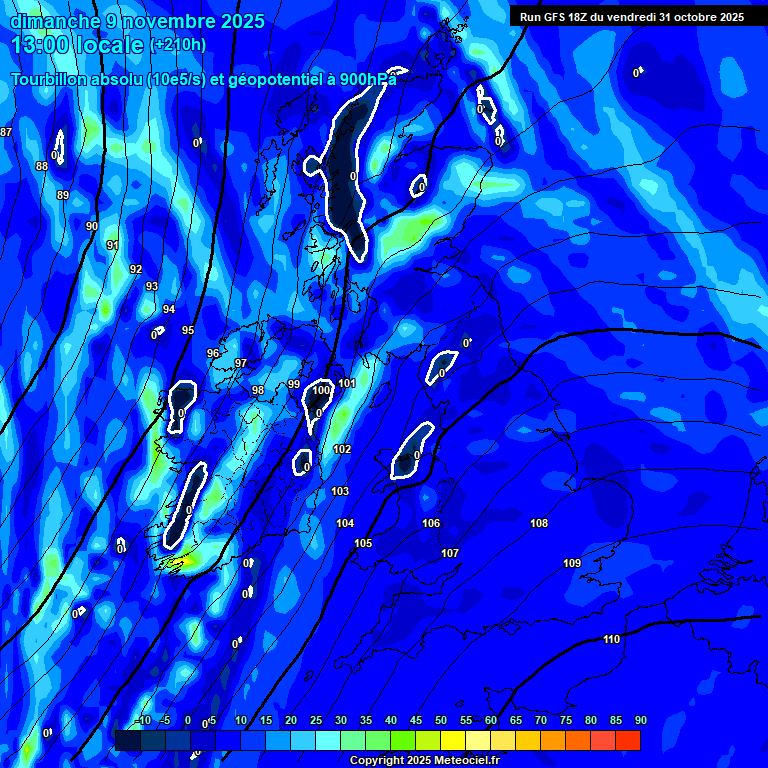The width and height of the screenshot is (768, 768).
Task: Click the "Run GFS 18Z" banner
Action: pyautogui.click(x=631, y=16)
